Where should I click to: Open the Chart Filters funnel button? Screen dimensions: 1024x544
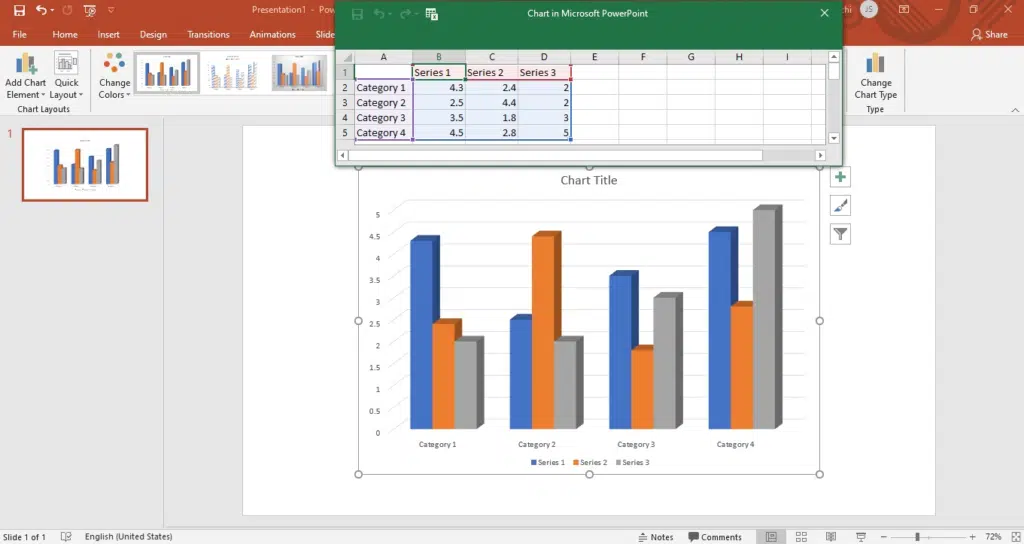point(840,234)
